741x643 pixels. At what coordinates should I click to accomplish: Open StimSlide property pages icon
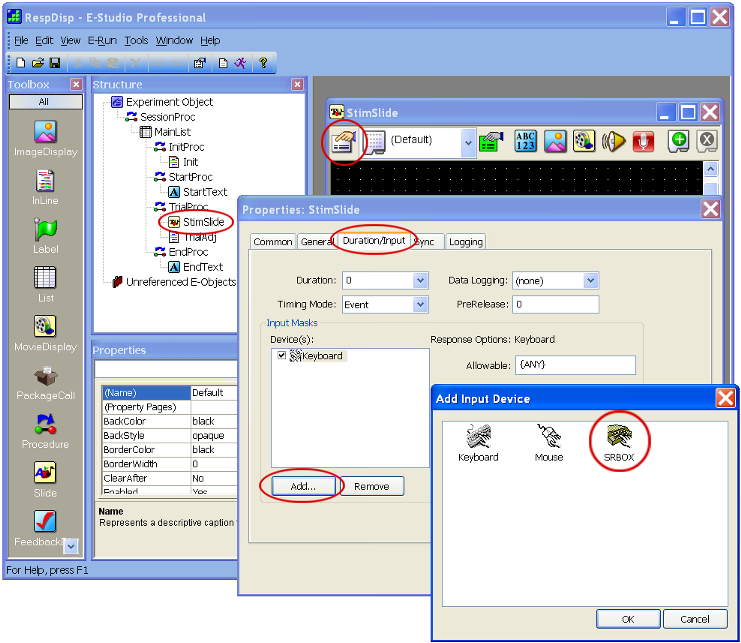[342, 142]
